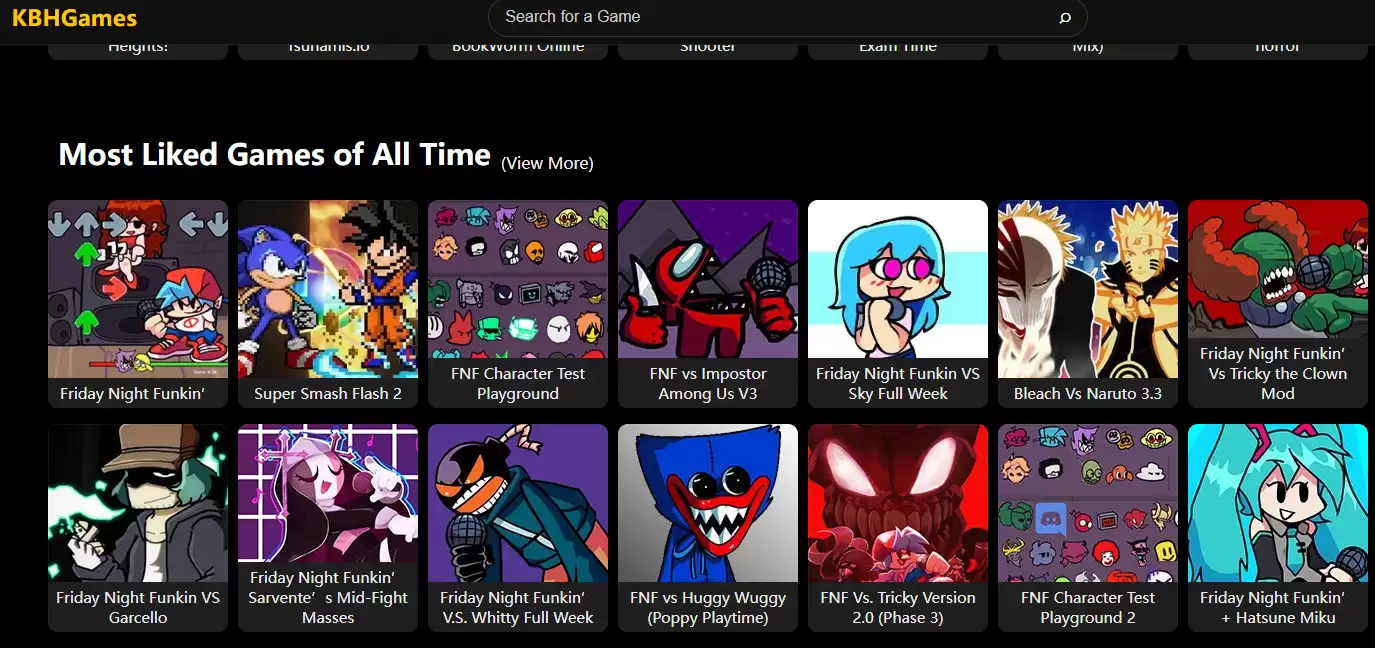This screenshot has height=648, width=1375.
Task: Open the Hatsune Miku game thumbnail
Action: tap(1278, 503)
